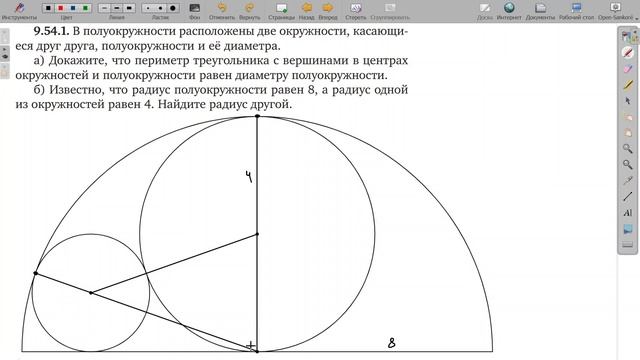Click the Стереть erase button
This screenshot has width=640, height=360.
(x=356, y=11)
